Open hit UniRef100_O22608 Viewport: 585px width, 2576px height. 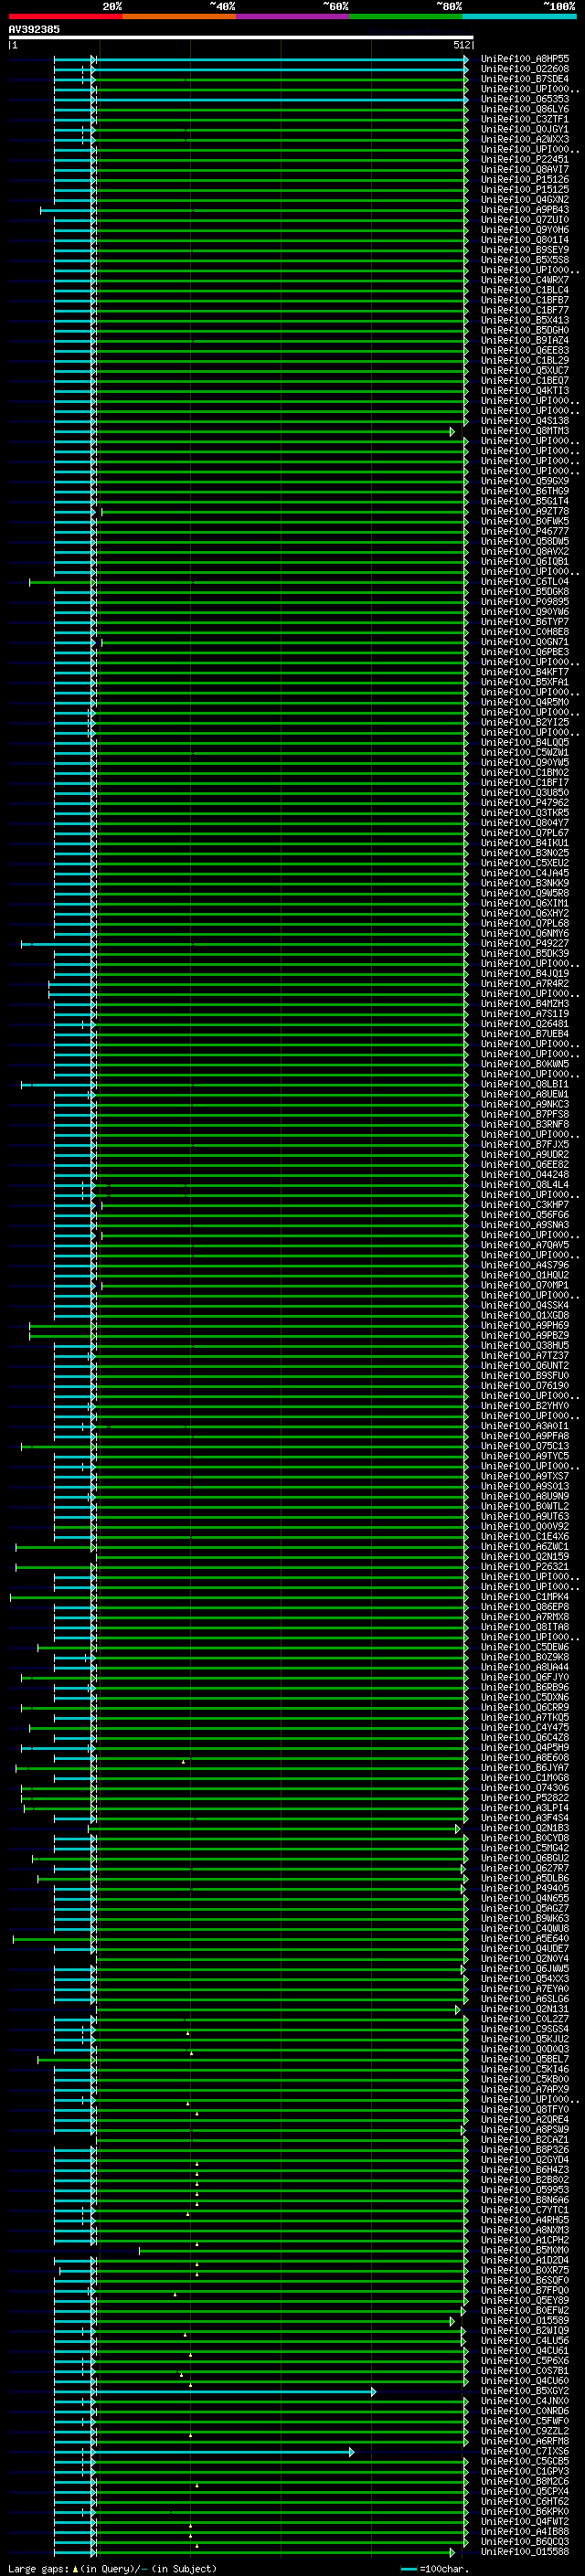[524, 69]
